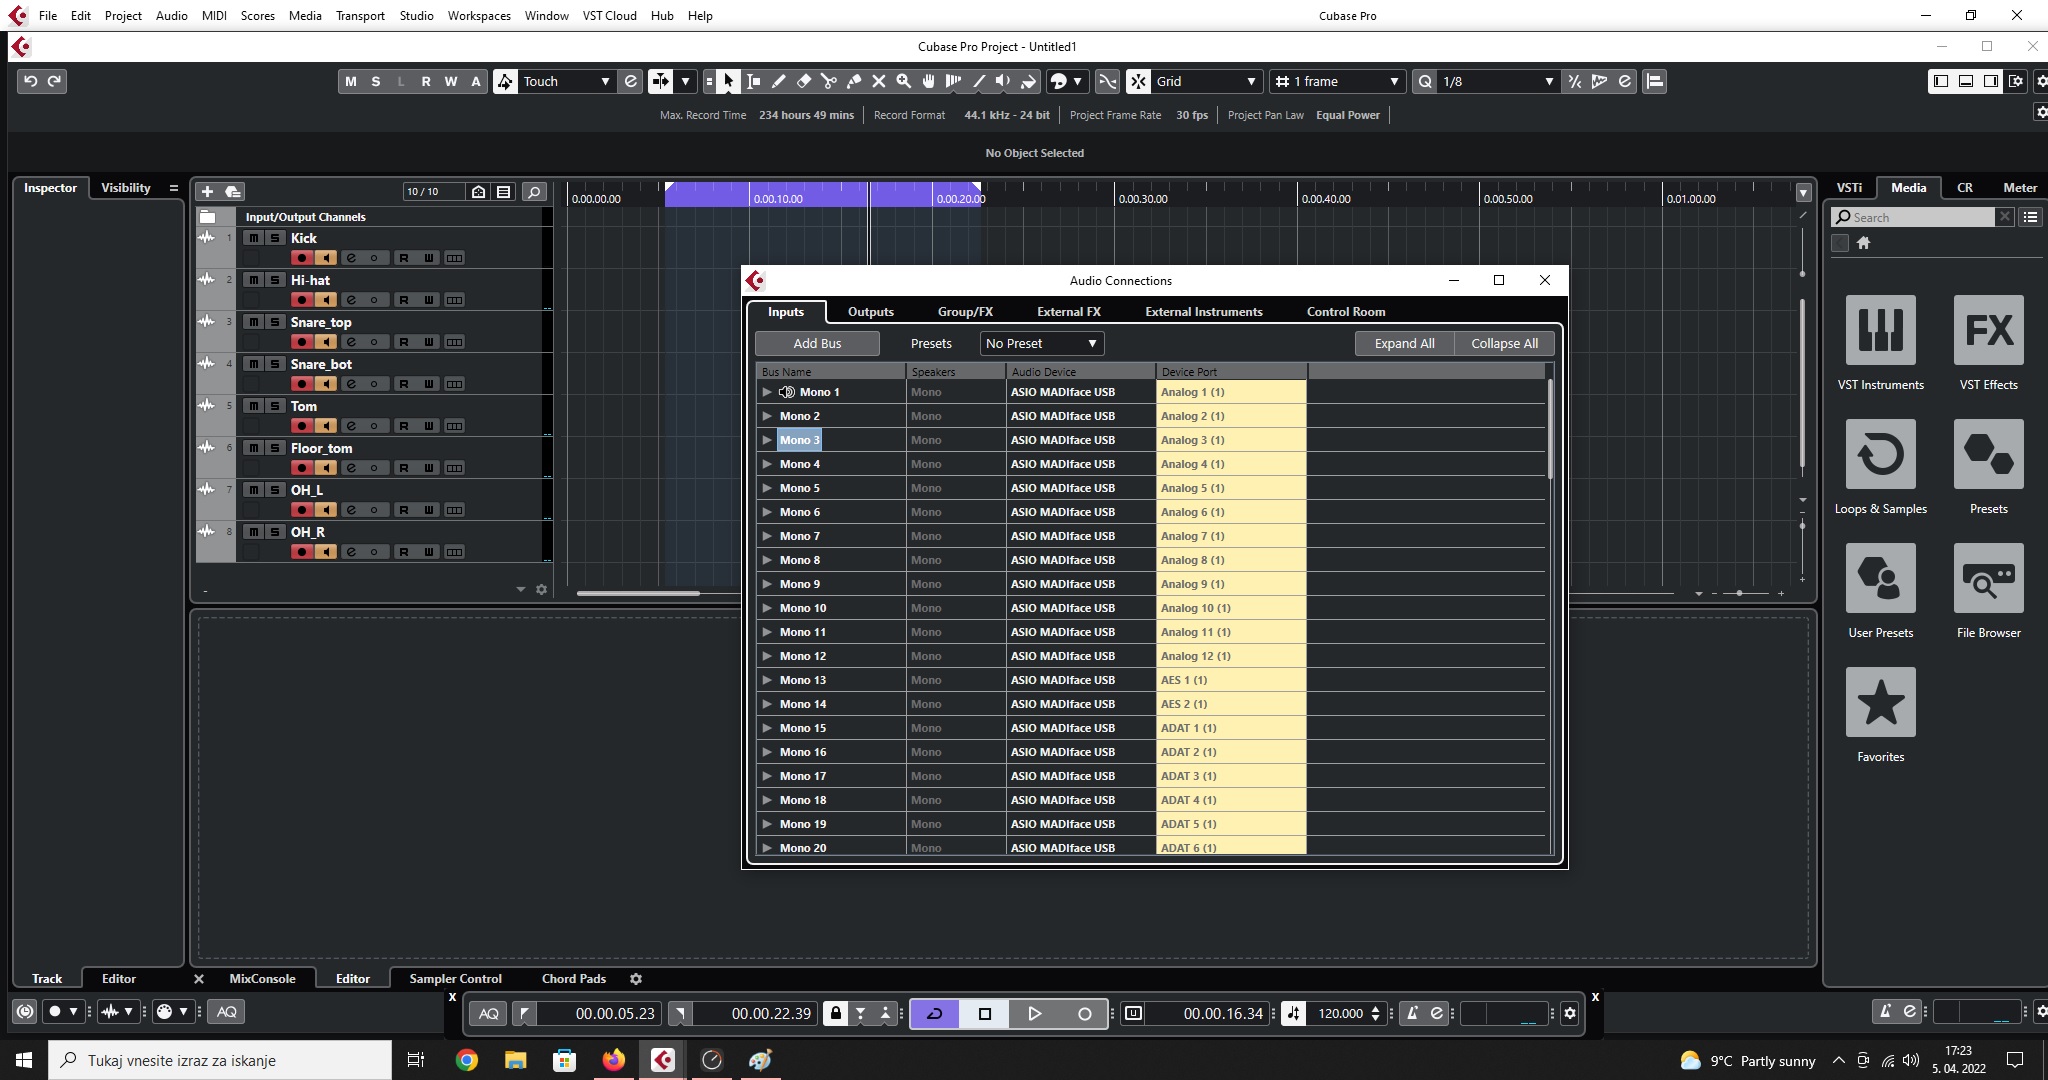The height and width of the screenshot is (1080, 2048).
Task: Select the Object Selection arrow tool
Action: pos(728,81)
